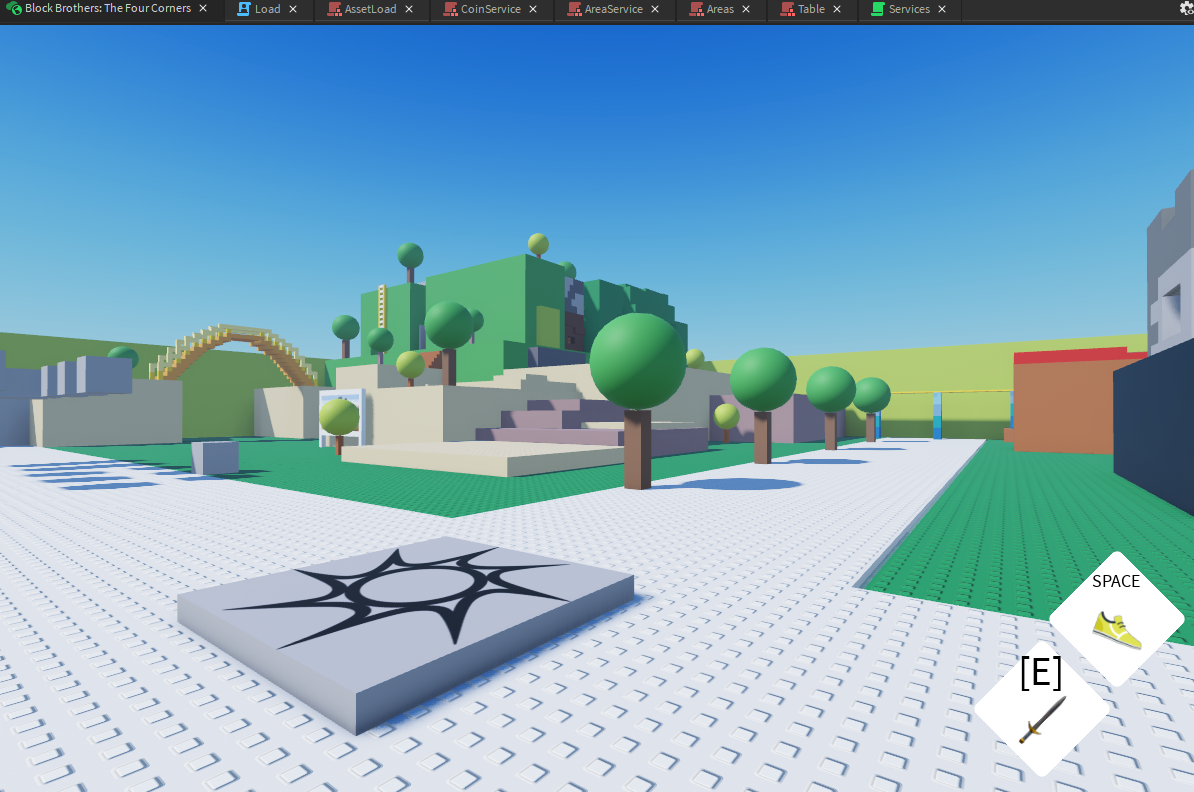The image size is (1194, 792).
Task: Close the Table tab
Action: click(837, 9)
